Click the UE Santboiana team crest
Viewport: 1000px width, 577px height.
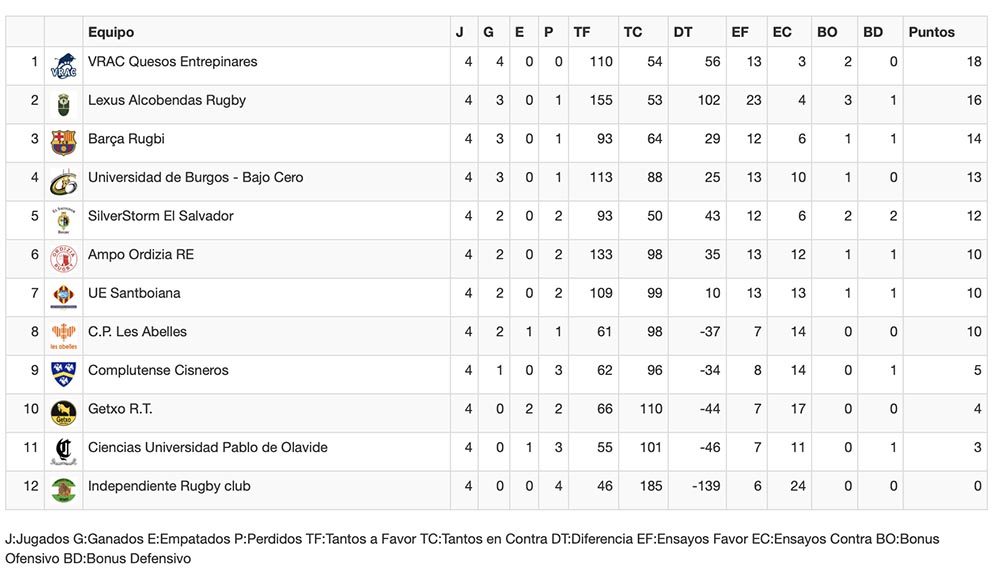click(x=63, y=298)
